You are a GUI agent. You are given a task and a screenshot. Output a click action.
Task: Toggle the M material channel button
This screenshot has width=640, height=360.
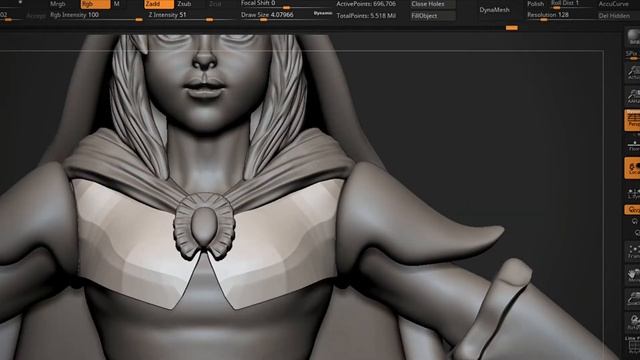tap(116, 4)
